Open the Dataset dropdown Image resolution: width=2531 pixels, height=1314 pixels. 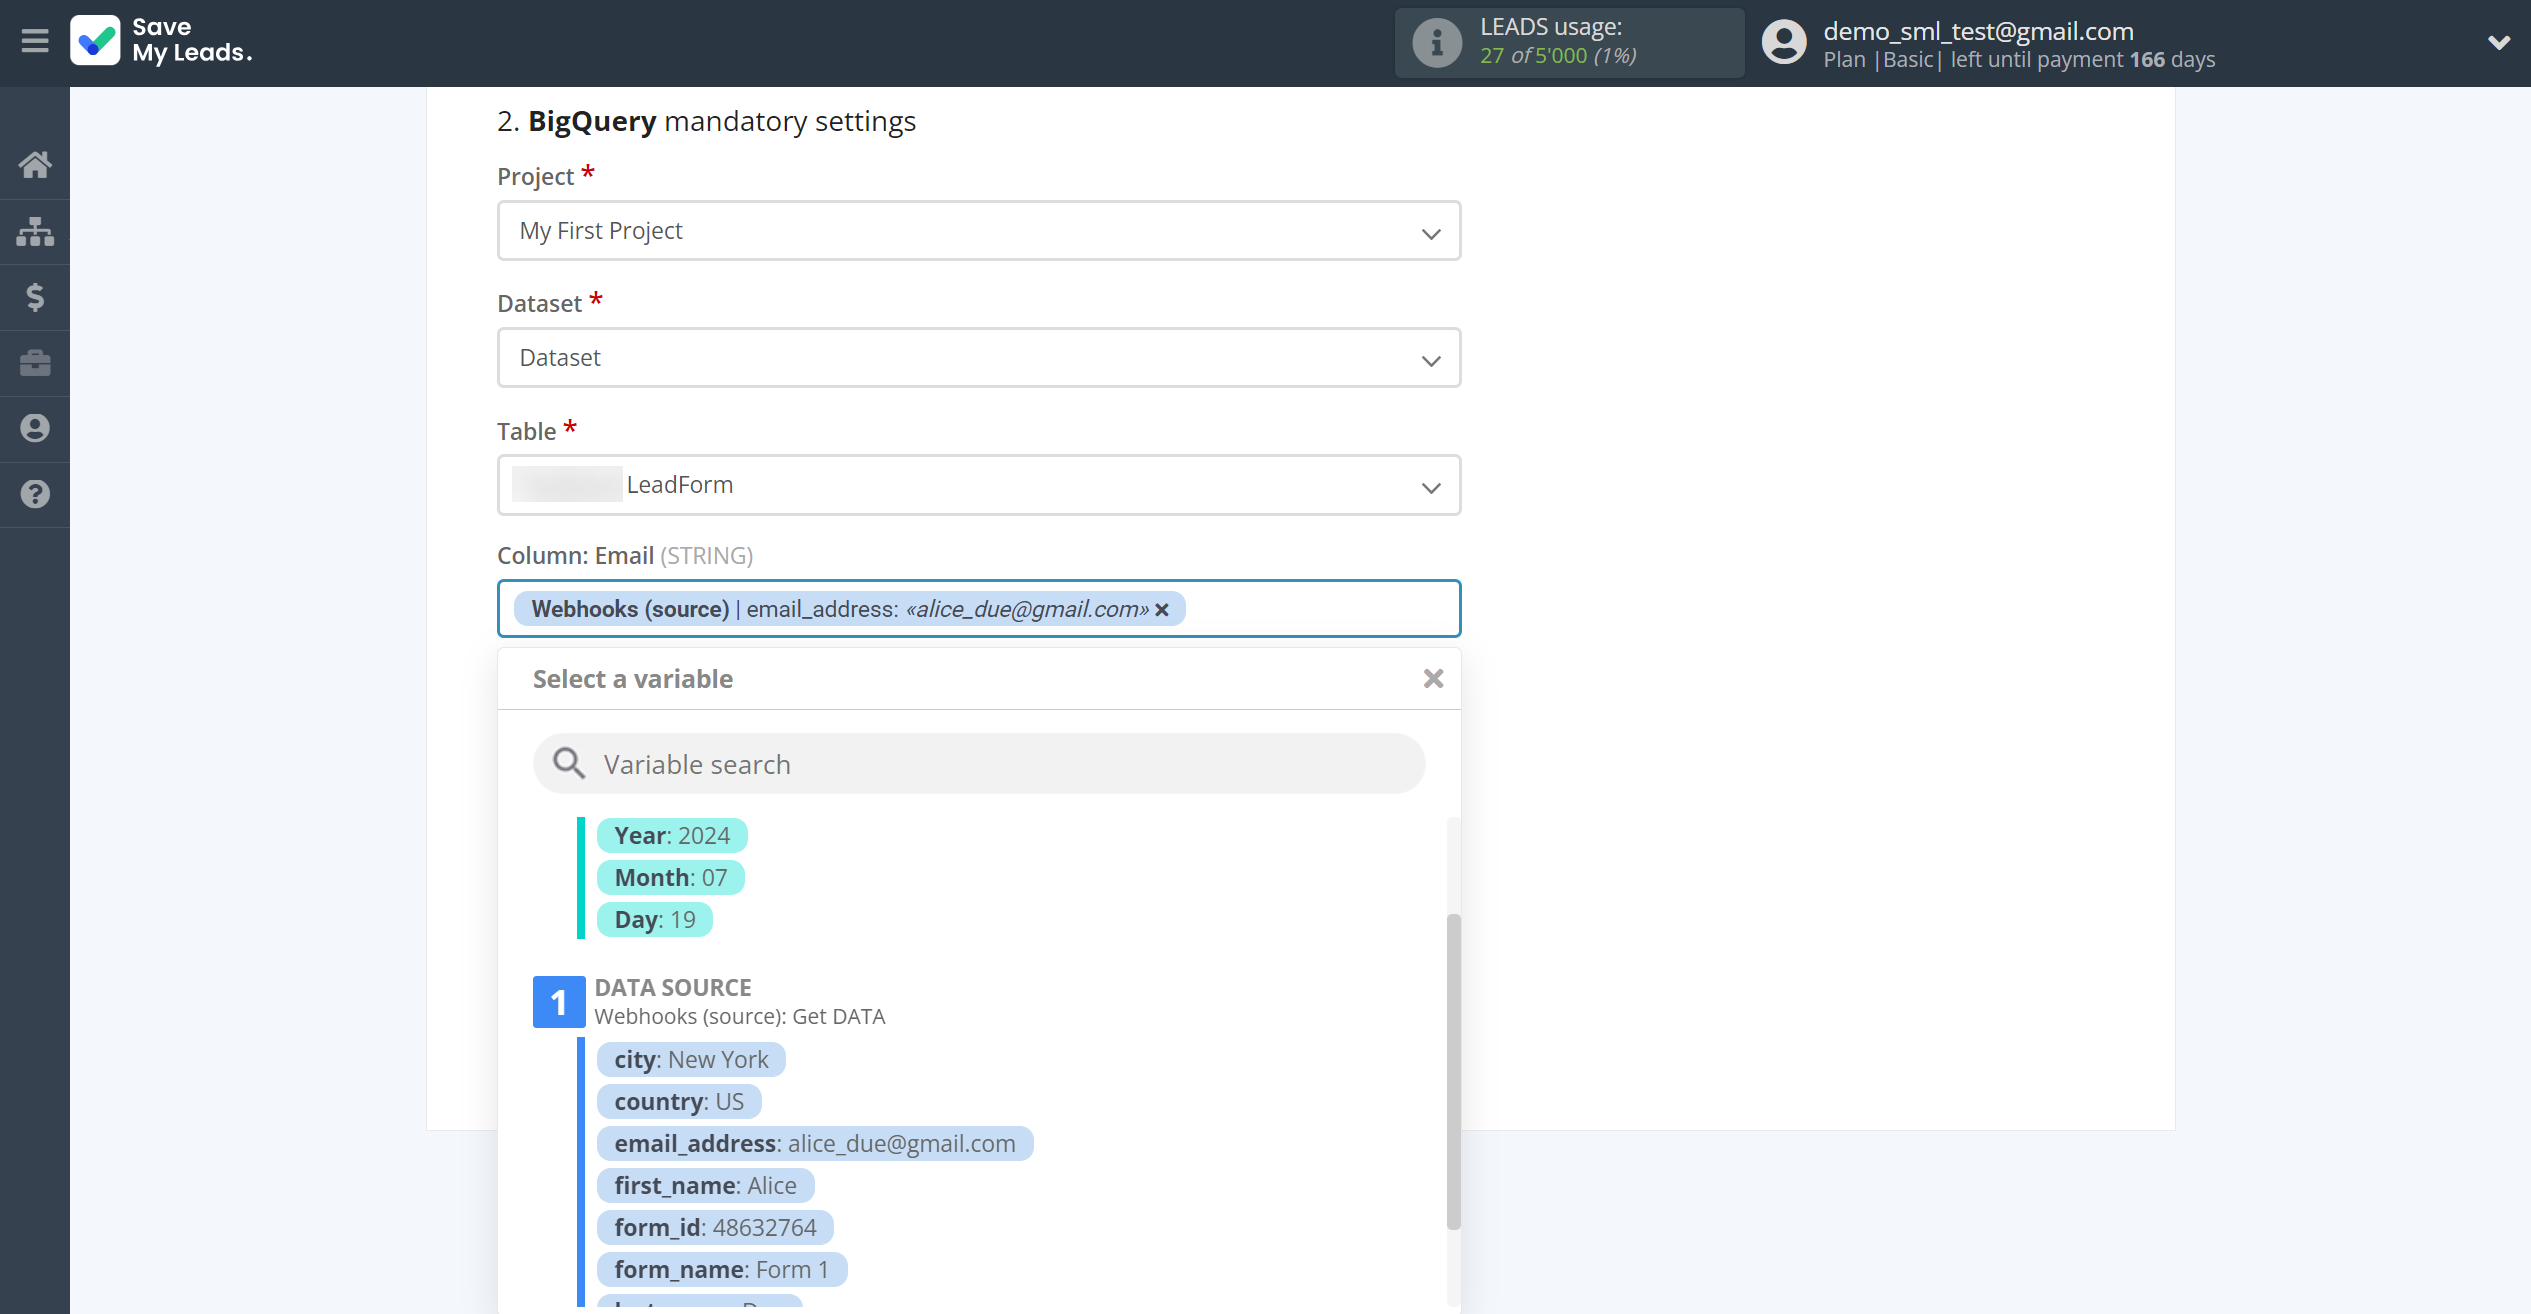pyautogui.click(x=979, y=358)
